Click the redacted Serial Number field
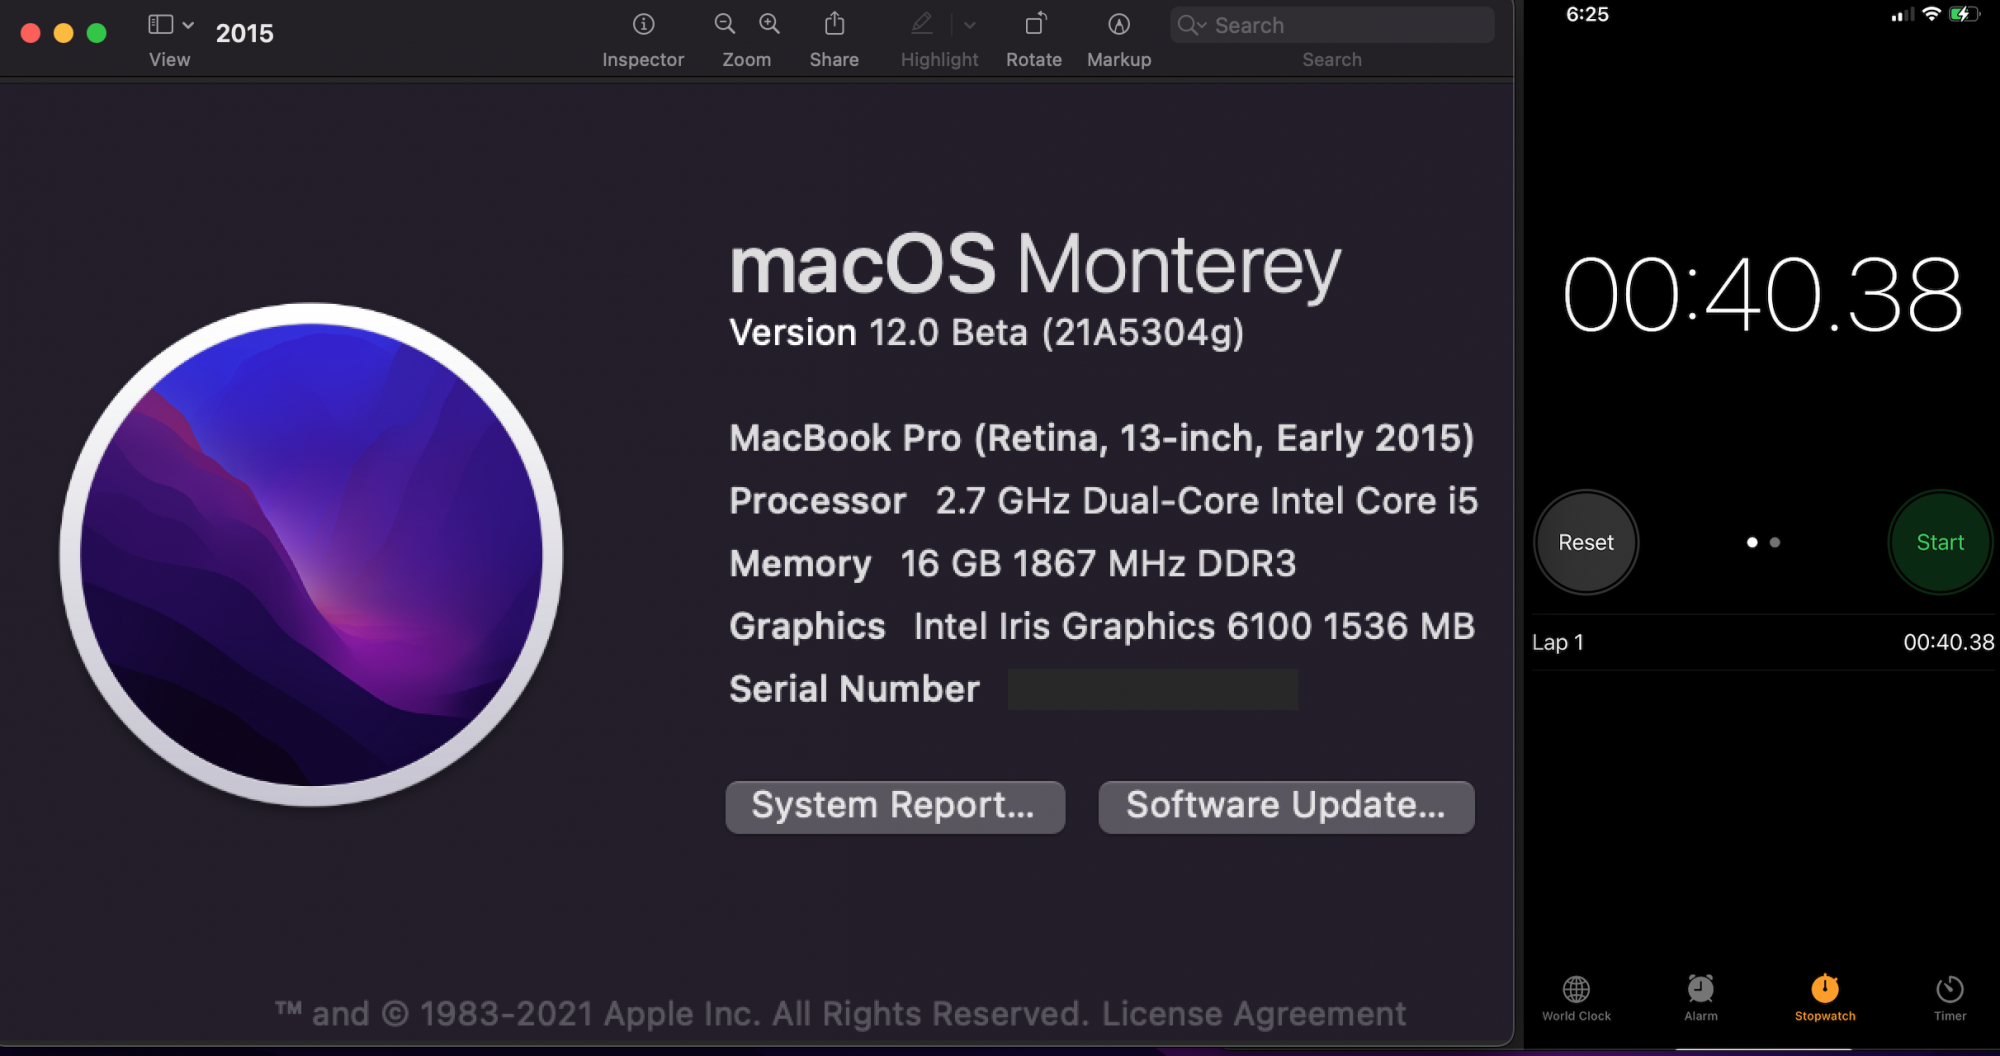Screen dimensions: 2000x1056 tap(1153, 689)
